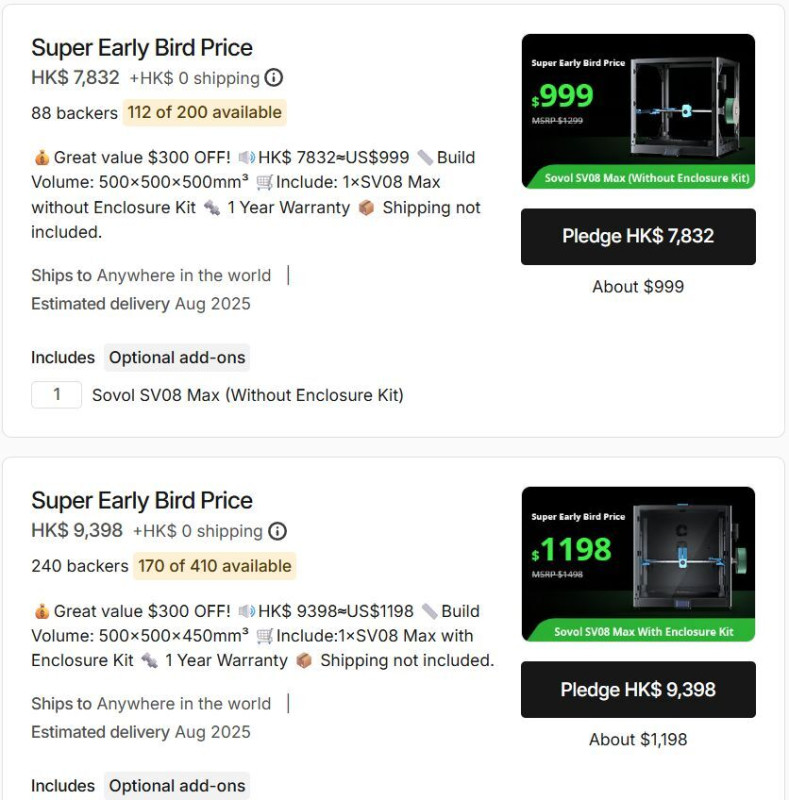
Task: Click shipping info icon for HK$ 9,398 reward
Action: point(277,531)
